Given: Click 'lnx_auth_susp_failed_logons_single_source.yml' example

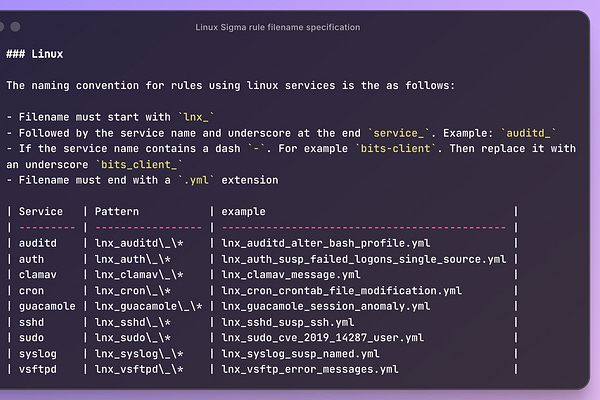Looking at the screenshot, I should (364, 260).
